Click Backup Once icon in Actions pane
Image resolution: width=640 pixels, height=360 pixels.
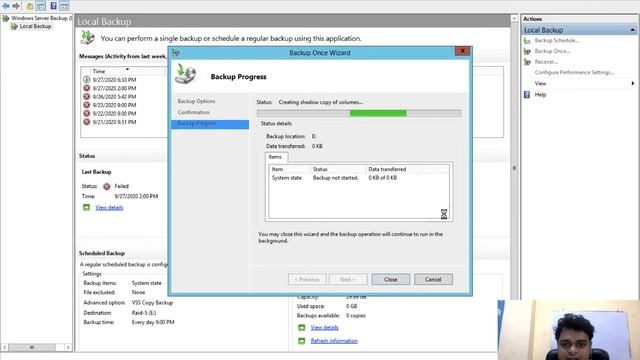[527, 51]
